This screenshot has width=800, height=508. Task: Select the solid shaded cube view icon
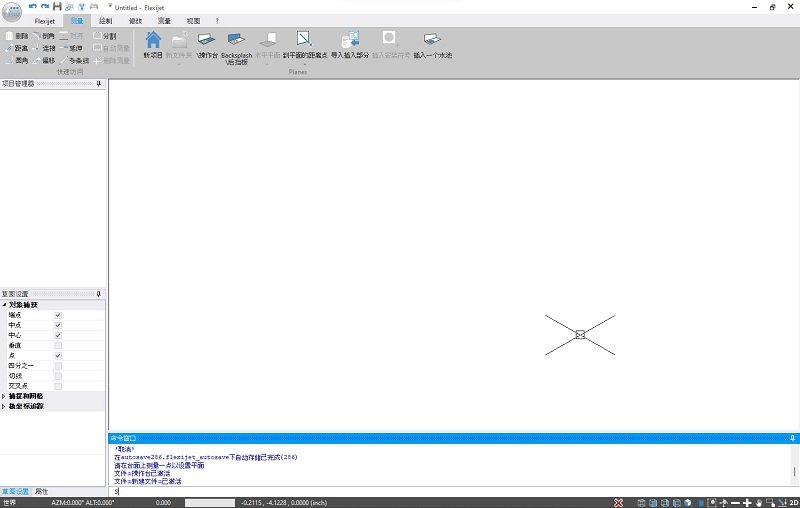(688, 503)
